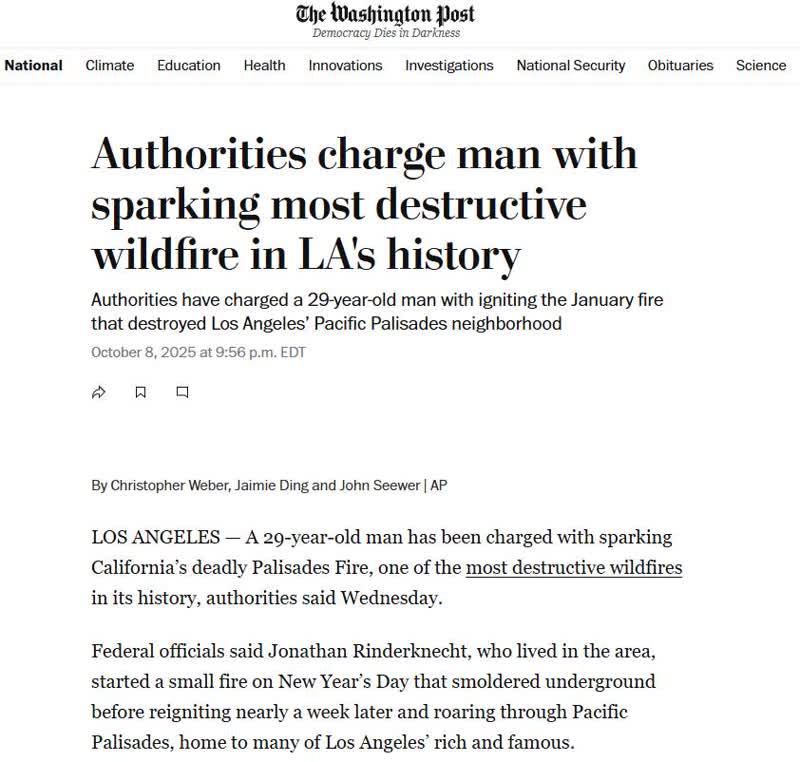The width and height of the screenshot is (800, 762).
Task: Select the Science nav link
Action: point(760,65)
